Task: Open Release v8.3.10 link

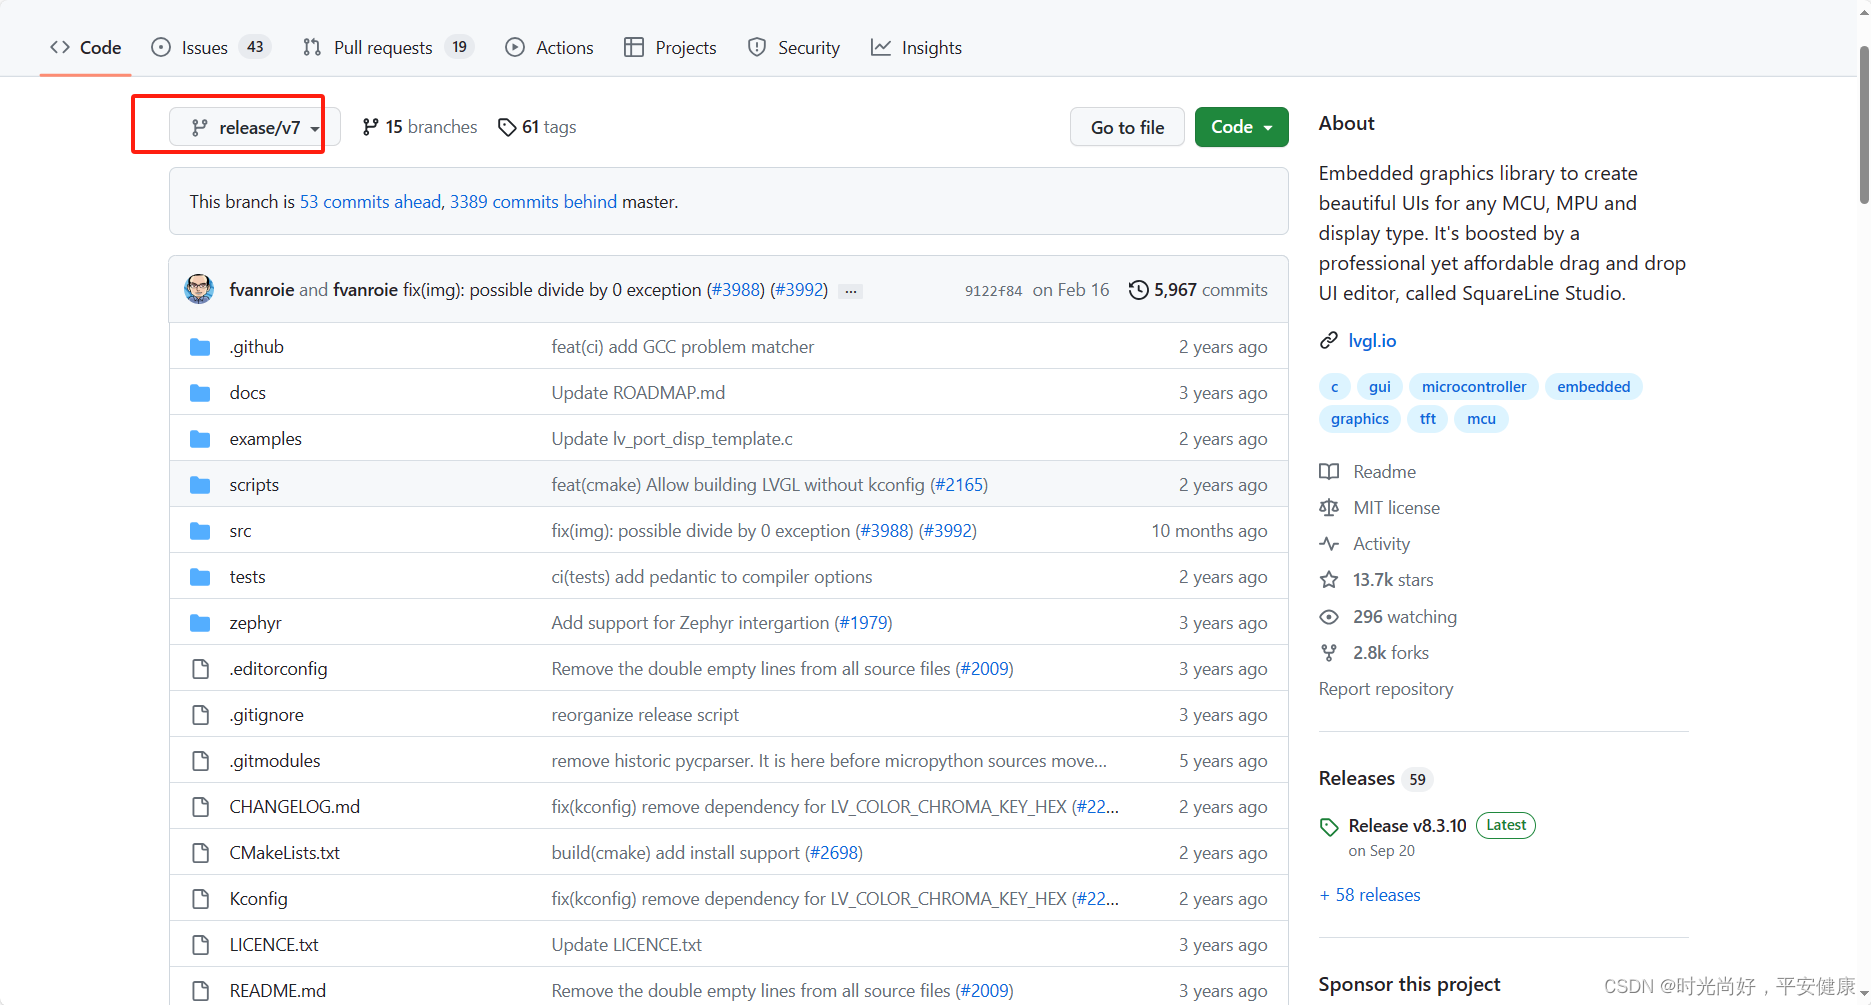Action: coord(1407,826)
